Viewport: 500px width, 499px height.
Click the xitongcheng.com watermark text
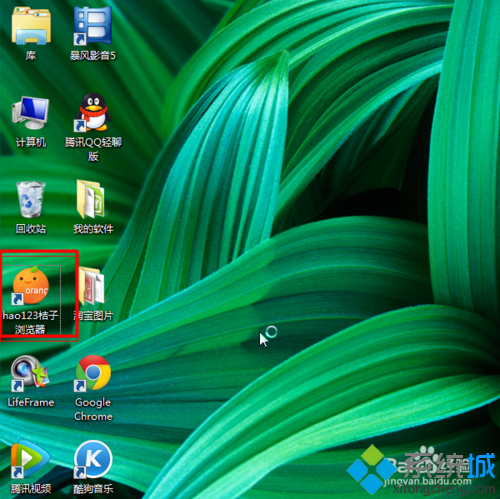pos(444,489)
